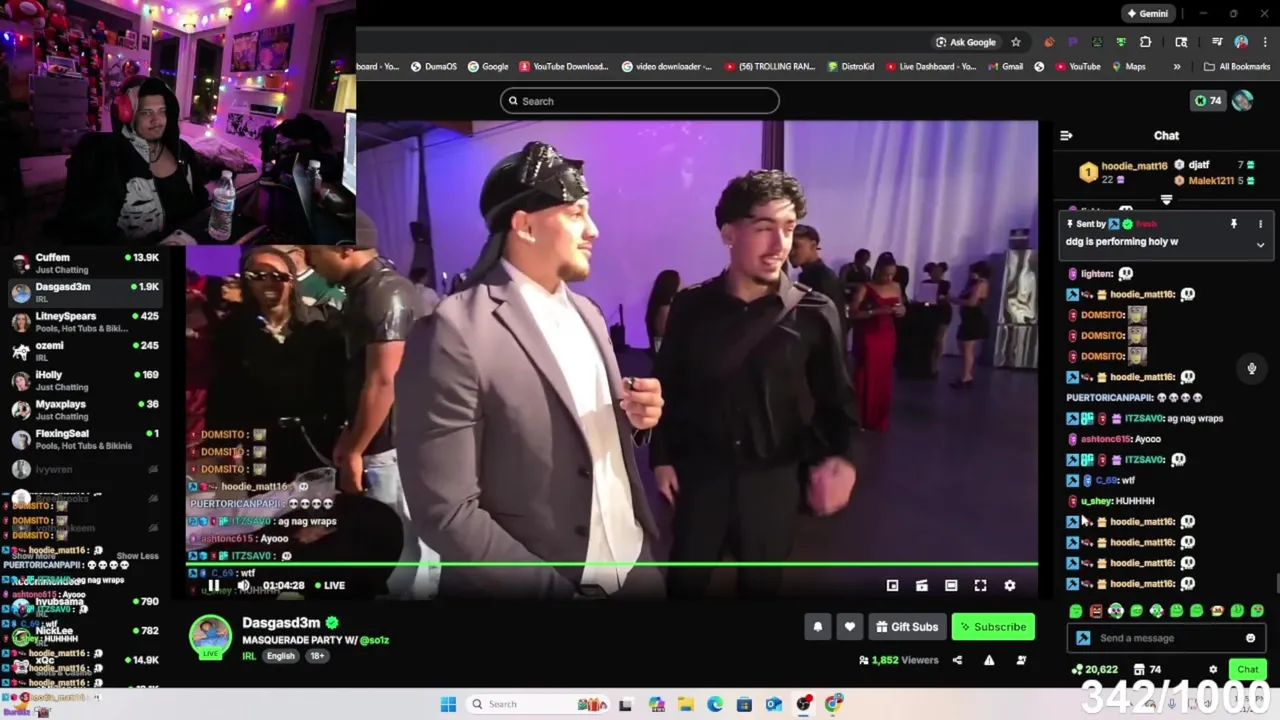Open Windows Start menu

[448, 704]
